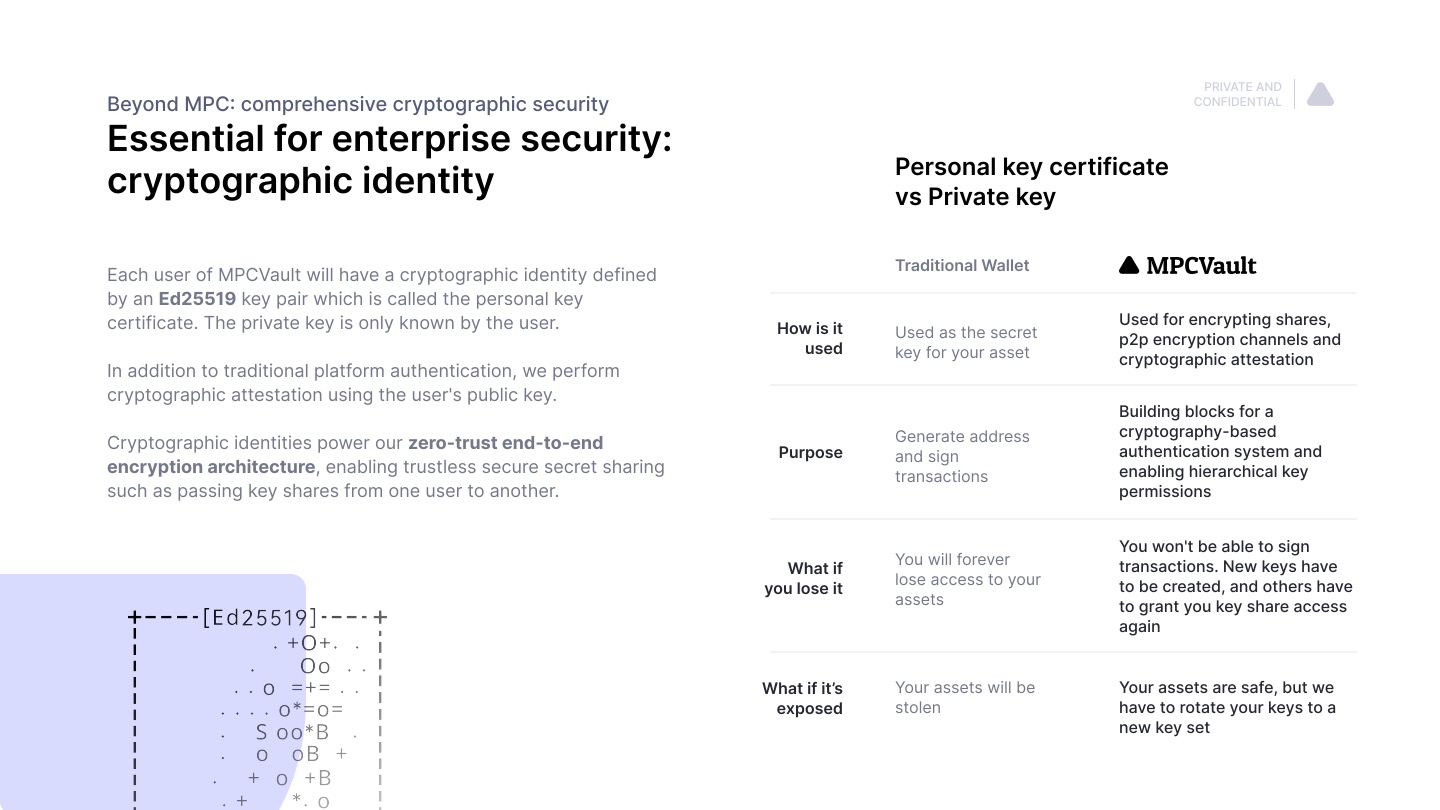Screen dimensions: 1440x810
Task: Select the "Your assets will be stolen" cell
Action: click(x=965, y=697)
